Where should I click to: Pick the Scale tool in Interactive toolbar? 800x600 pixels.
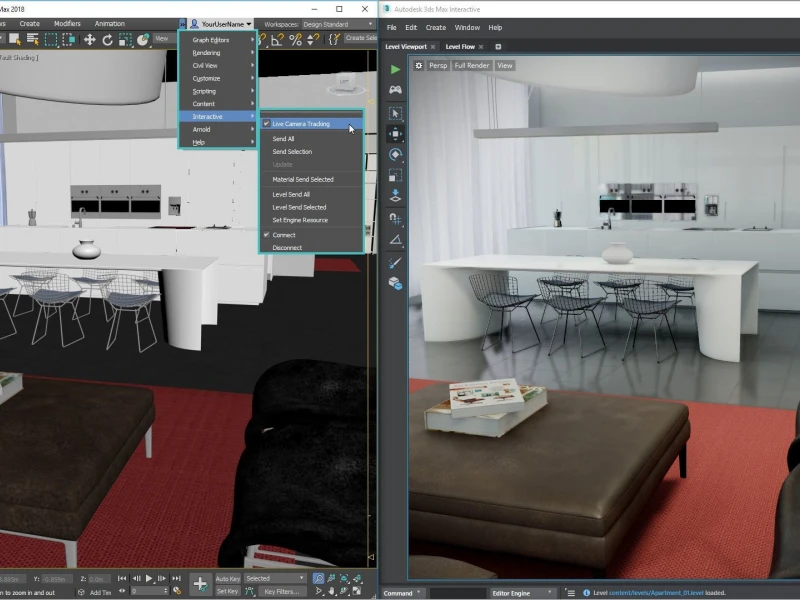click(x=395, y=176)
